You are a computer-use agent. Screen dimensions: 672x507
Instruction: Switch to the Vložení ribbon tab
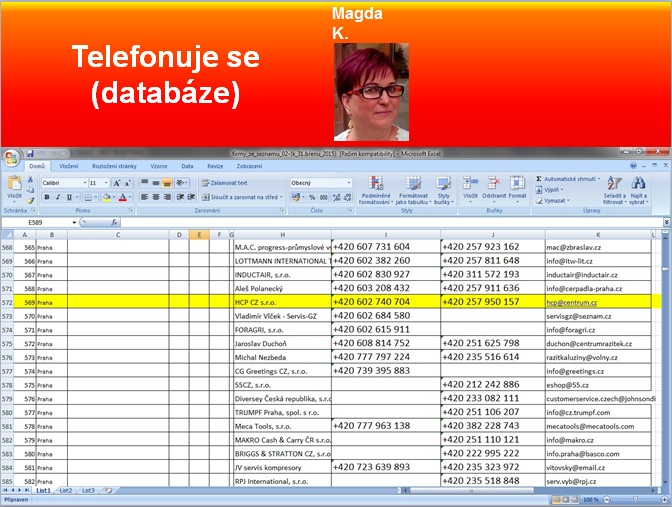click(x=69, y=166)
